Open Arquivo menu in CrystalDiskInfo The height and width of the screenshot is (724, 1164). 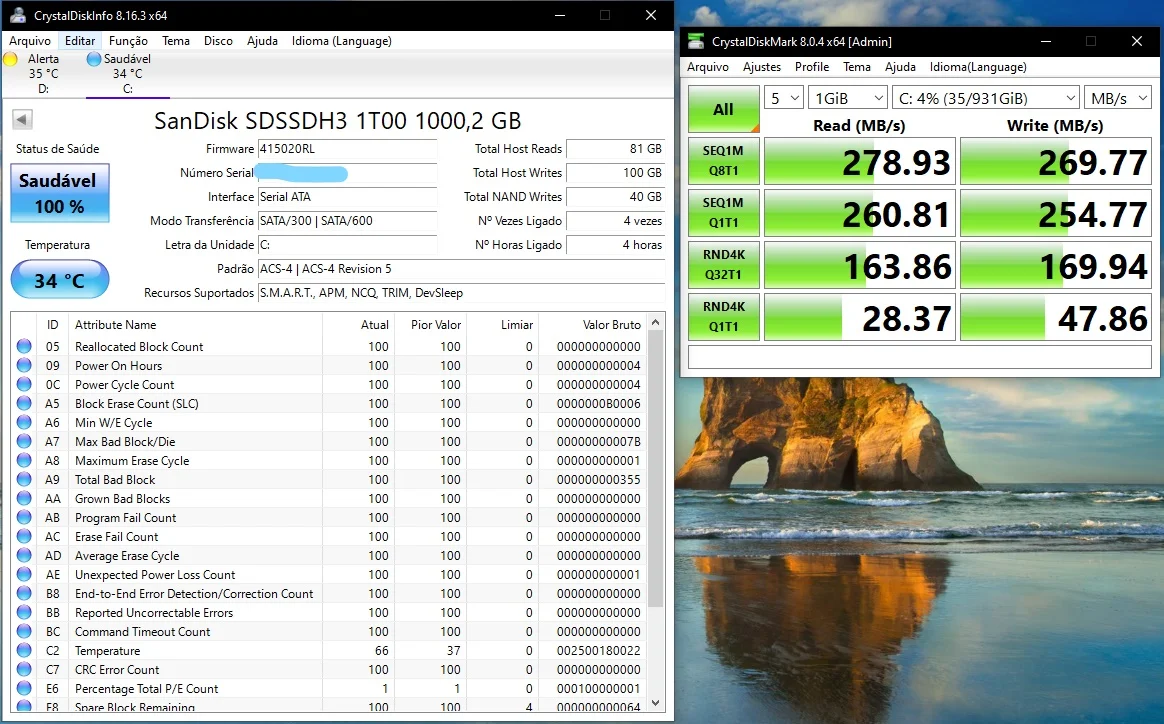coord(30,41)
